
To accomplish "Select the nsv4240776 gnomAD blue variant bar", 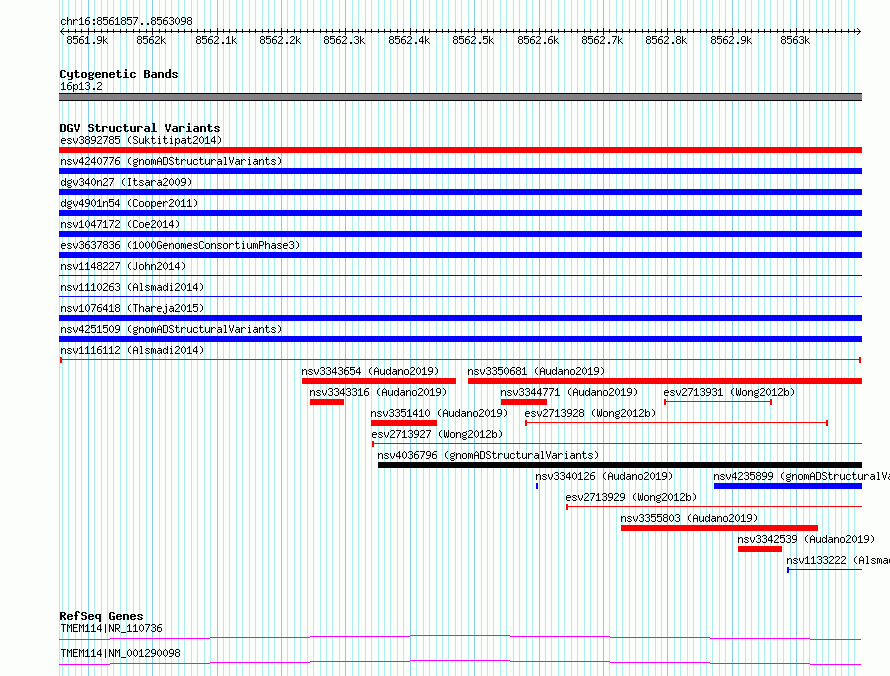I will pyautogui.click(x=460, y=171).
